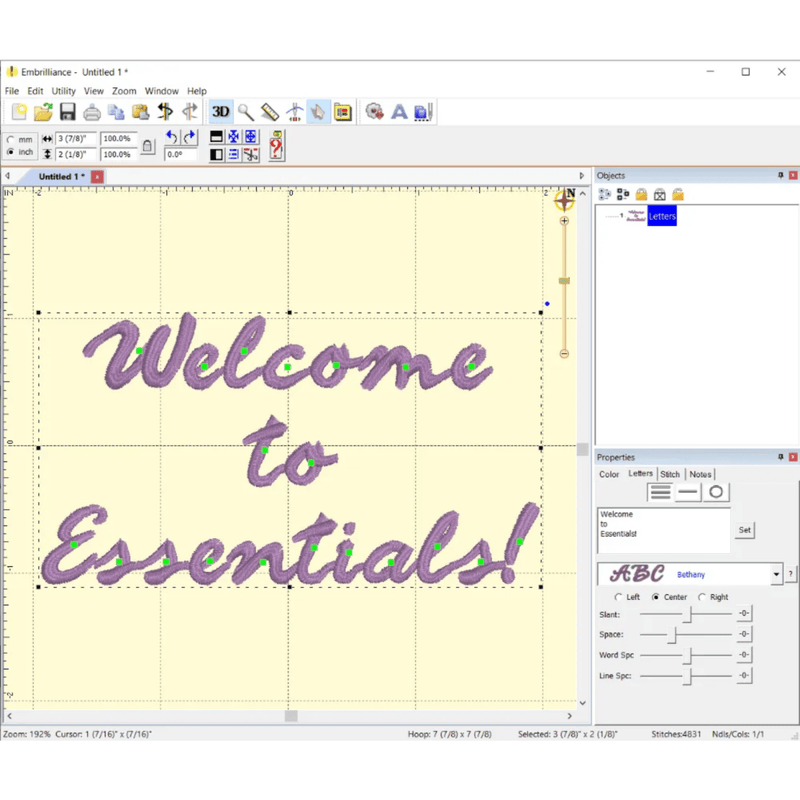Switch to the Color properties tab
Image resolution: width=800 pixels, height=800 pixels.
coord(609,474)
